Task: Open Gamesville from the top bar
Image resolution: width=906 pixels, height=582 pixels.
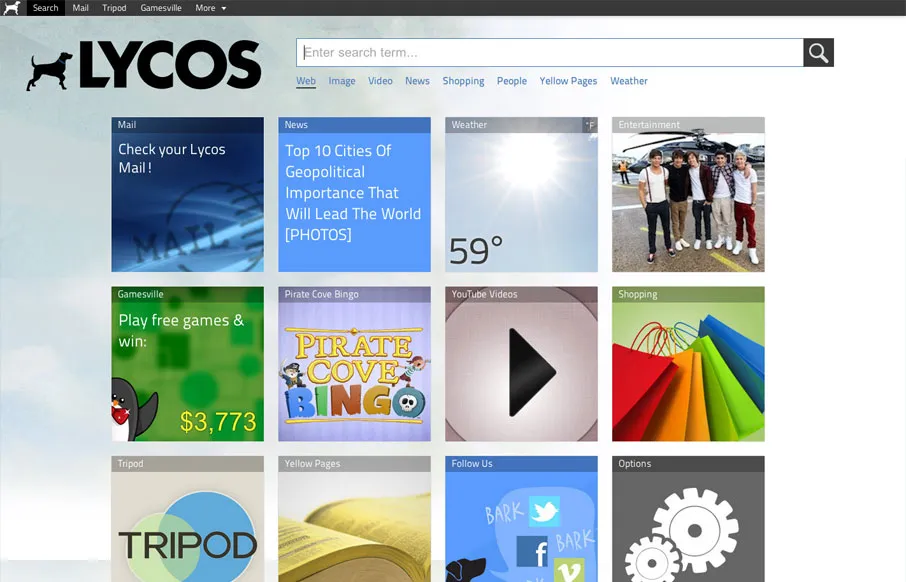Action: coord(161,8)
